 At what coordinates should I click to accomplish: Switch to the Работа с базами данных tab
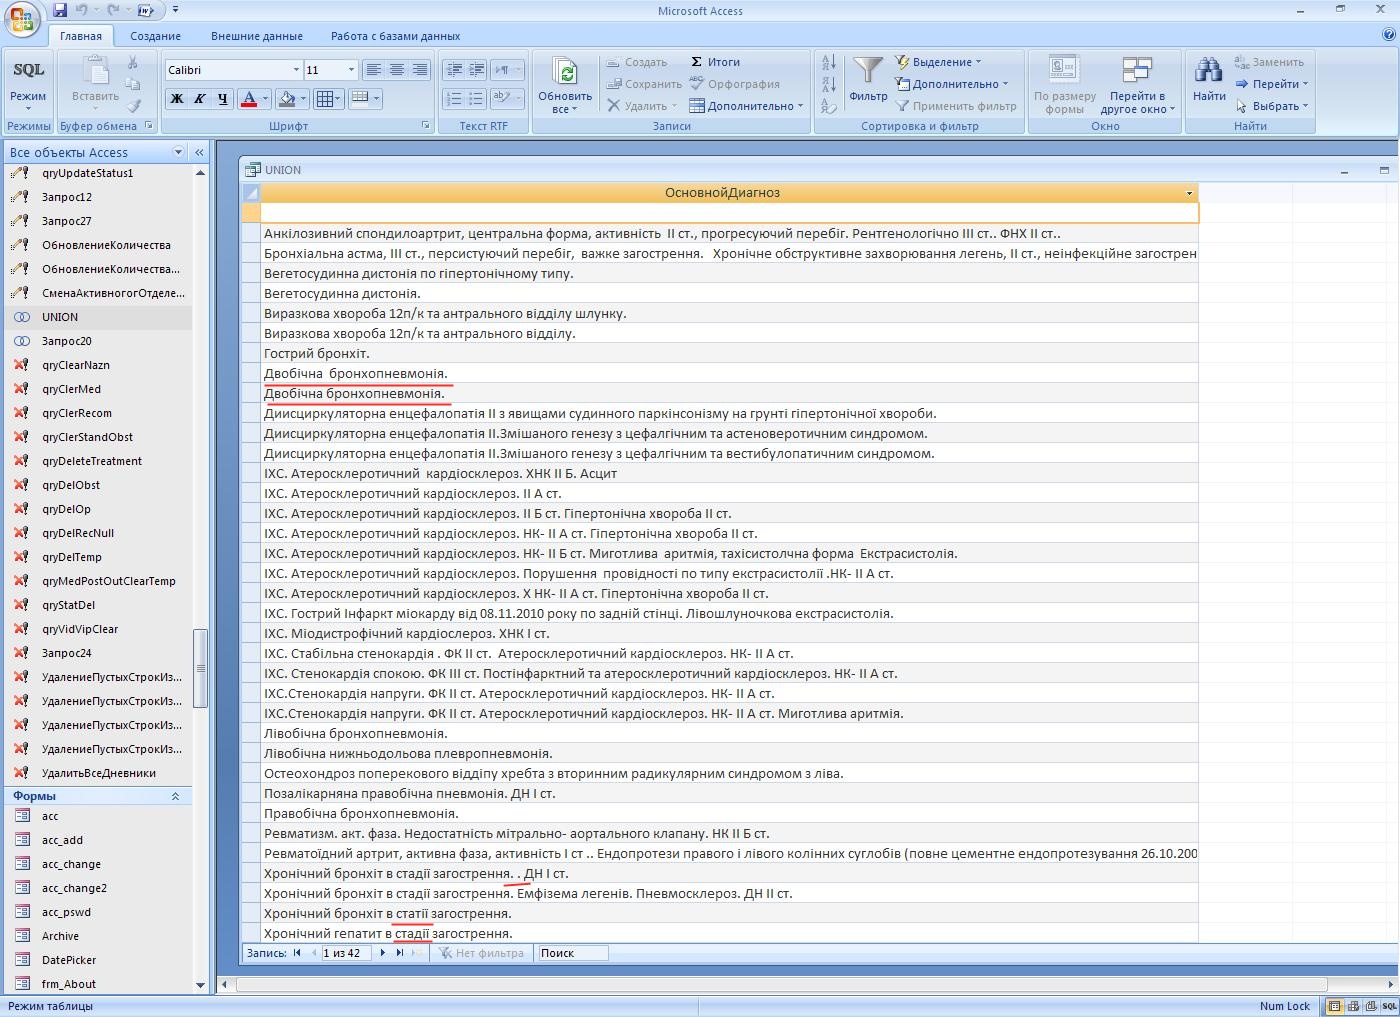396,36
